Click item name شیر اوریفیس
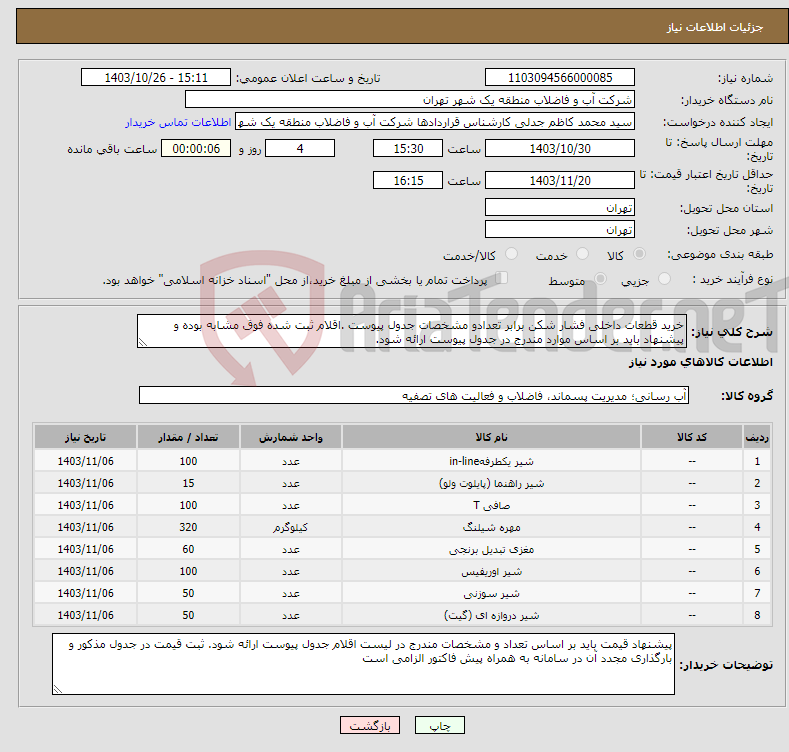The image size is (789, 752). point(491,571)
